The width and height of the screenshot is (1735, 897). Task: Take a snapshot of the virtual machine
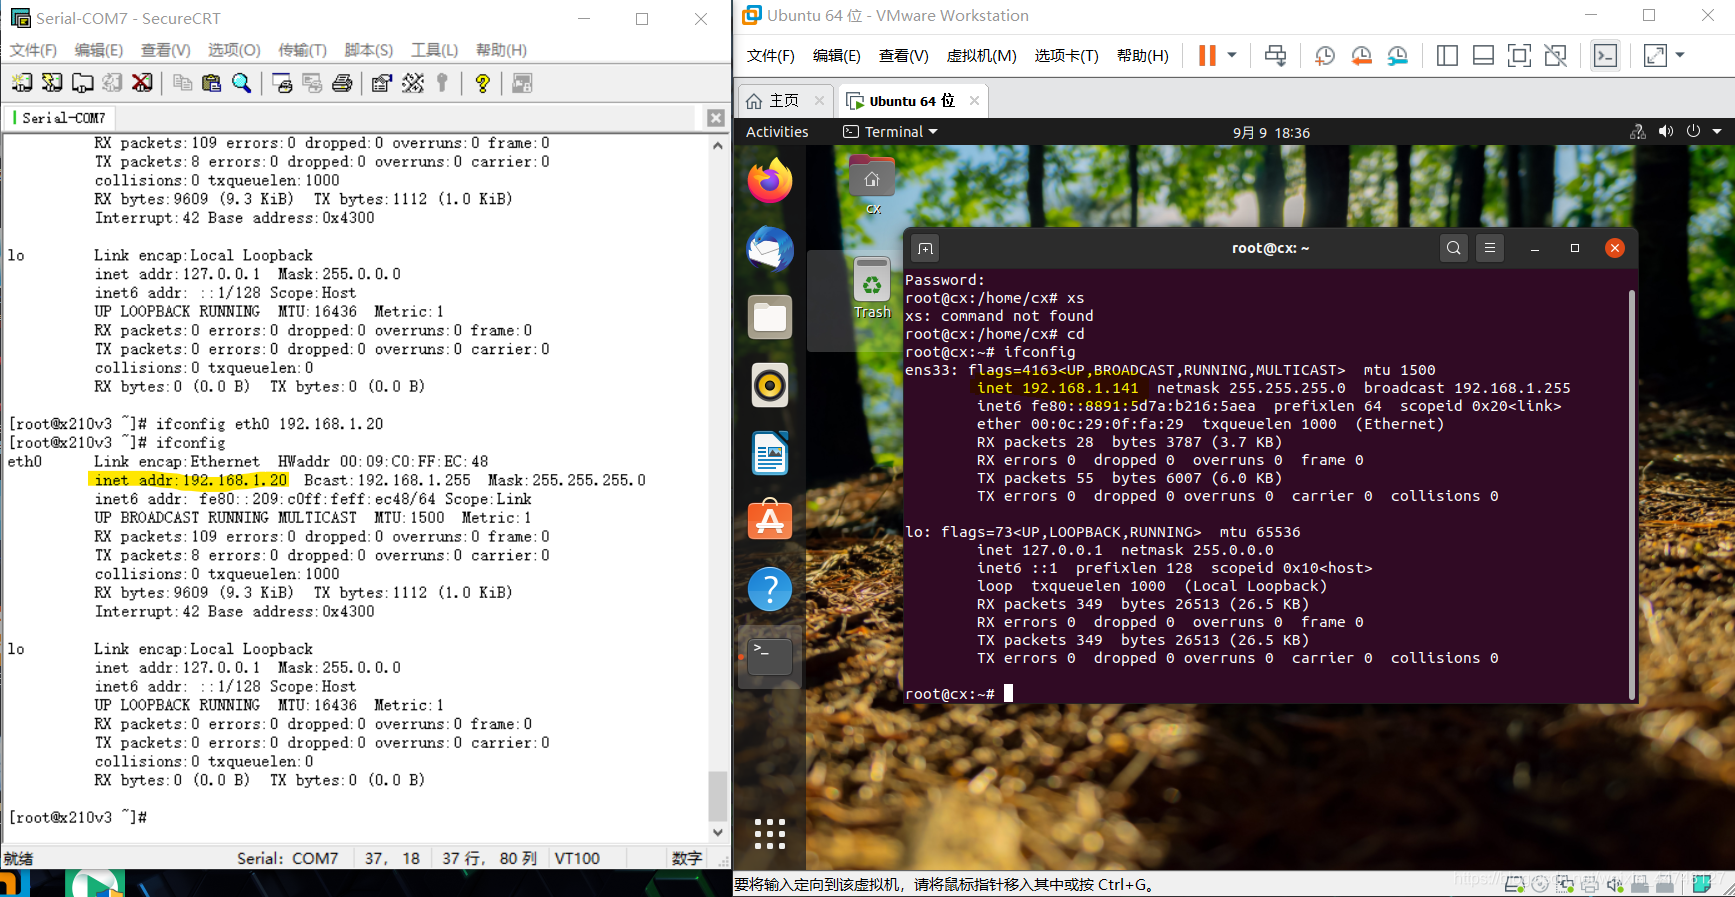point(1325,56)
